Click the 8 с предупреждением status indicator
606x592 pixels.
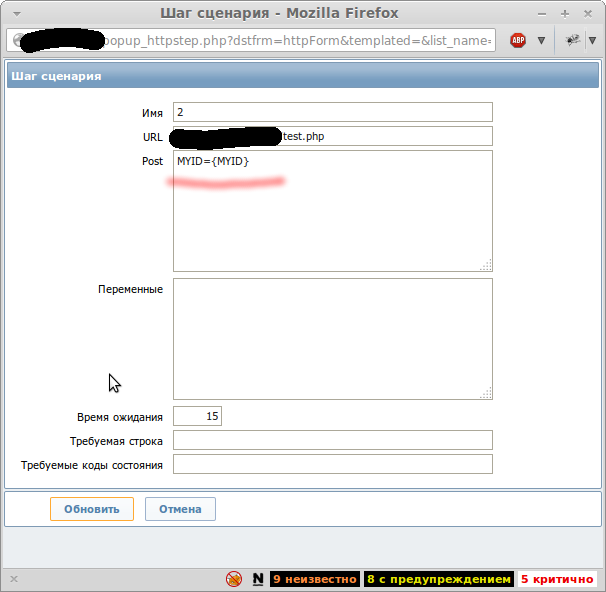pyautogui.click(x=439, y=579)
